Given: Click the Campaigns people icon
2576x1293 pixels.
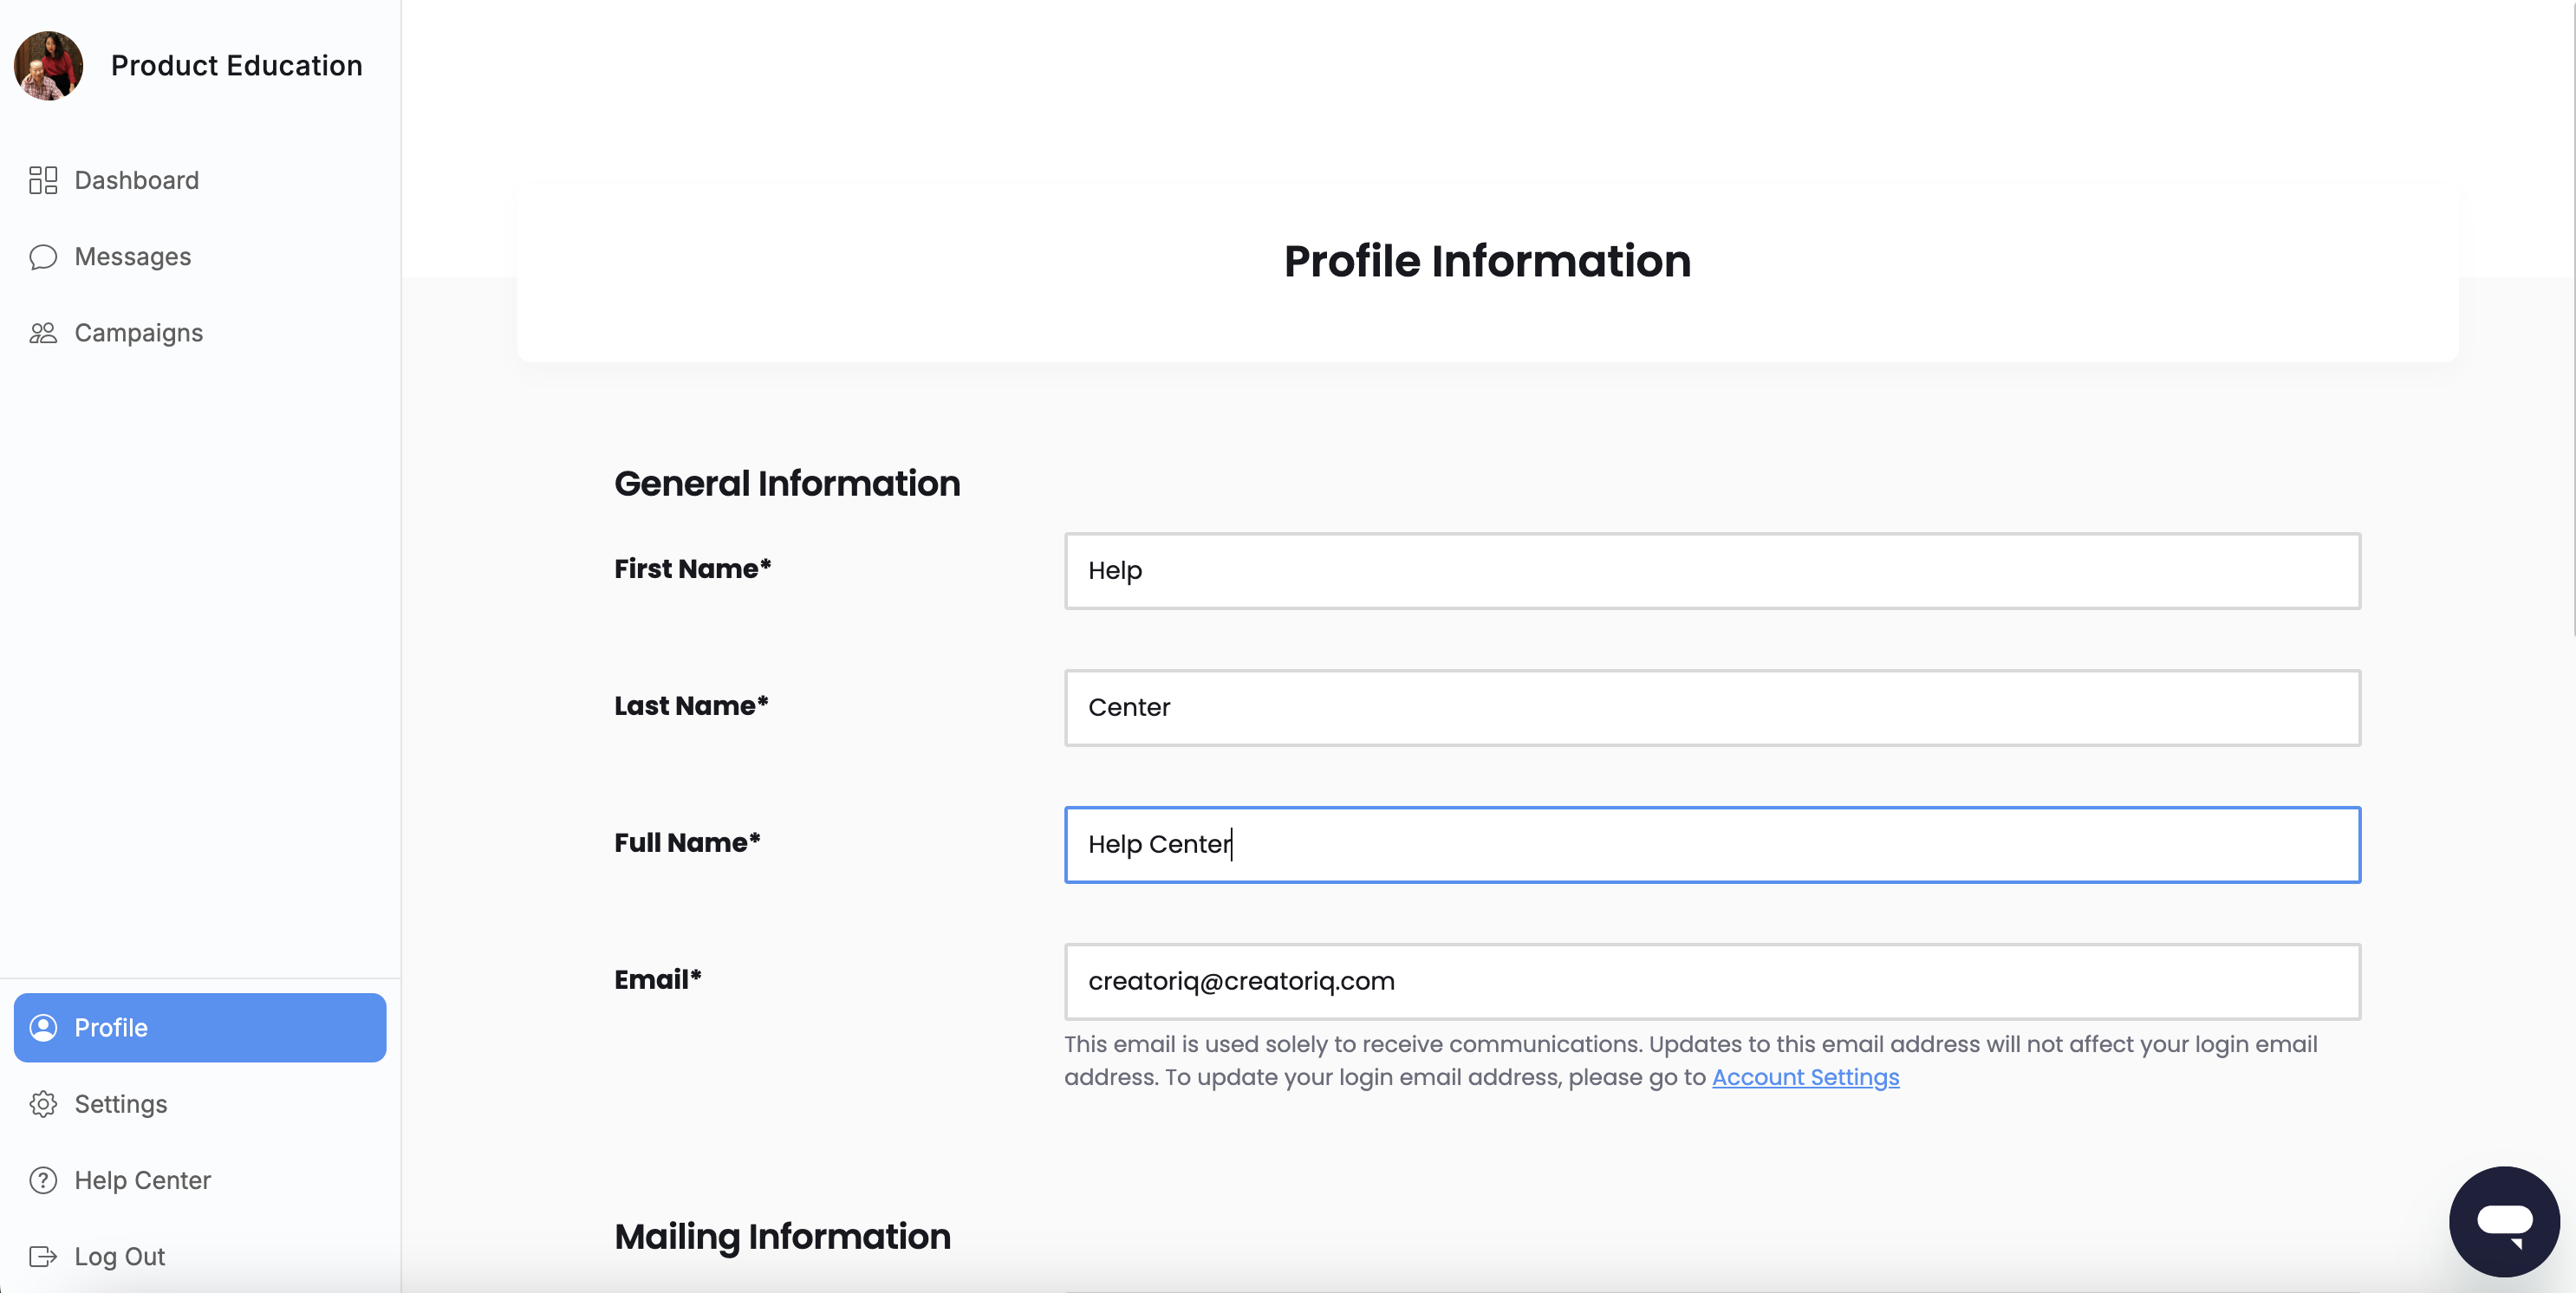Looking at the screenshot, I should [43, 333].
